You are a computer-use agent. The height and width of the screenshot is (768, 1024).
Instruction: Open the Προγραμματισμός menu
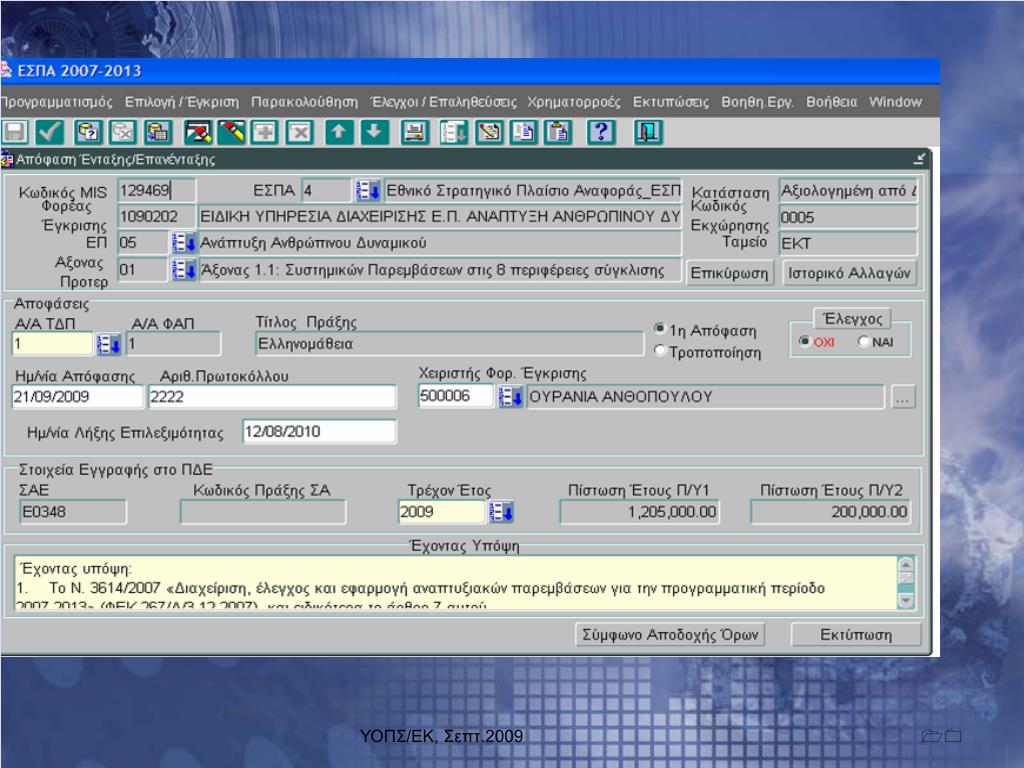(56, 102)
